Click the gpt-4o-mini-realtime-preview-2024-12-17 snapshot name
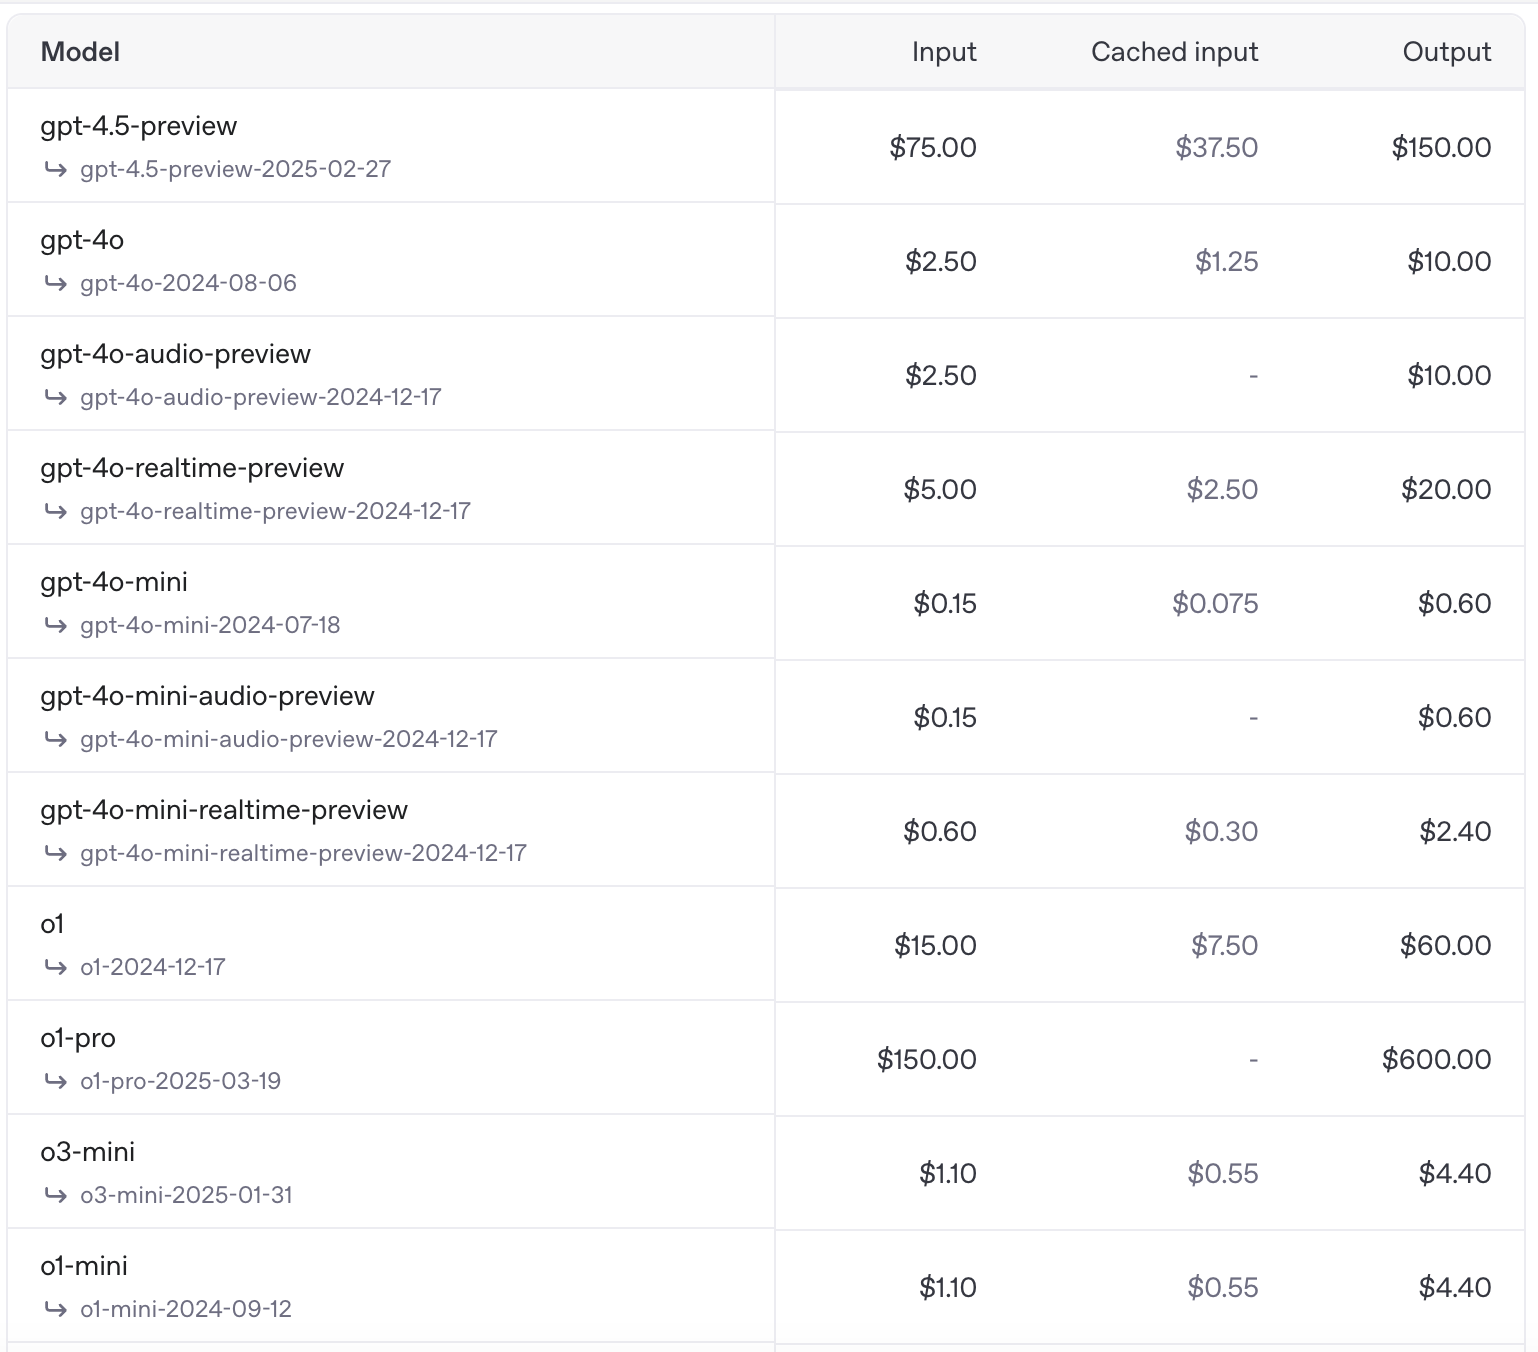 click(303, 853)
